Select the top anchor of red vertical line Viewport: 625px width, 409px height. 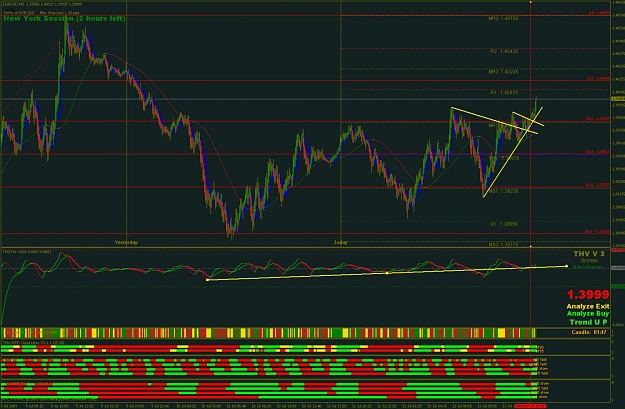pyautogui.click(x=531, y=2)
